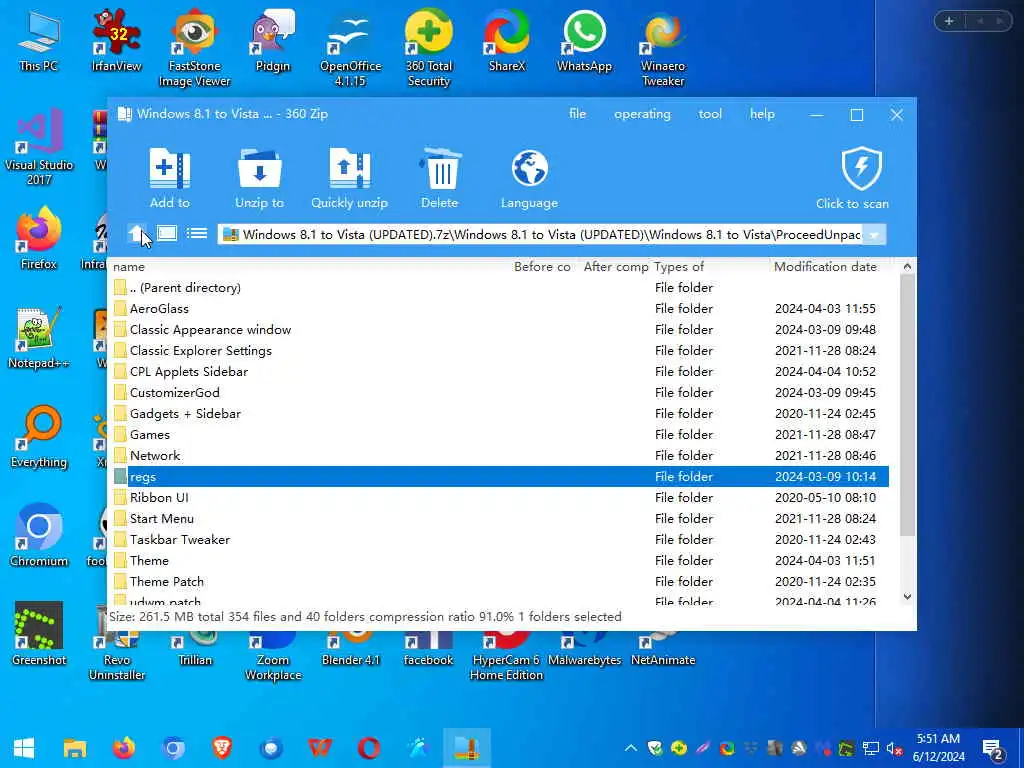Select the CPL Applets Sidebar folder
1024x768 pixels.
click(500, 371)
